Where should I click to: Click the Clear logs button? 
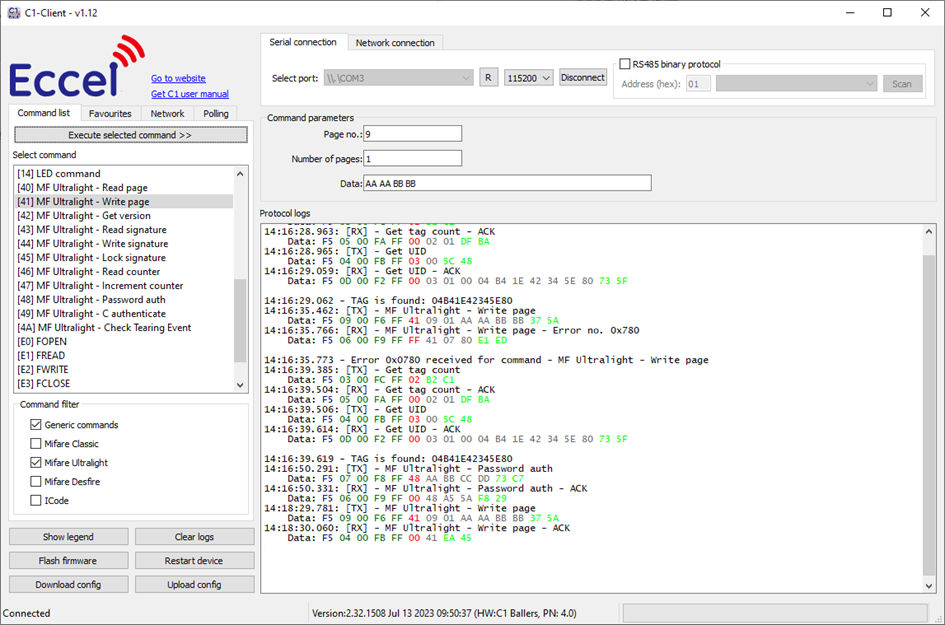coord(194,537)
